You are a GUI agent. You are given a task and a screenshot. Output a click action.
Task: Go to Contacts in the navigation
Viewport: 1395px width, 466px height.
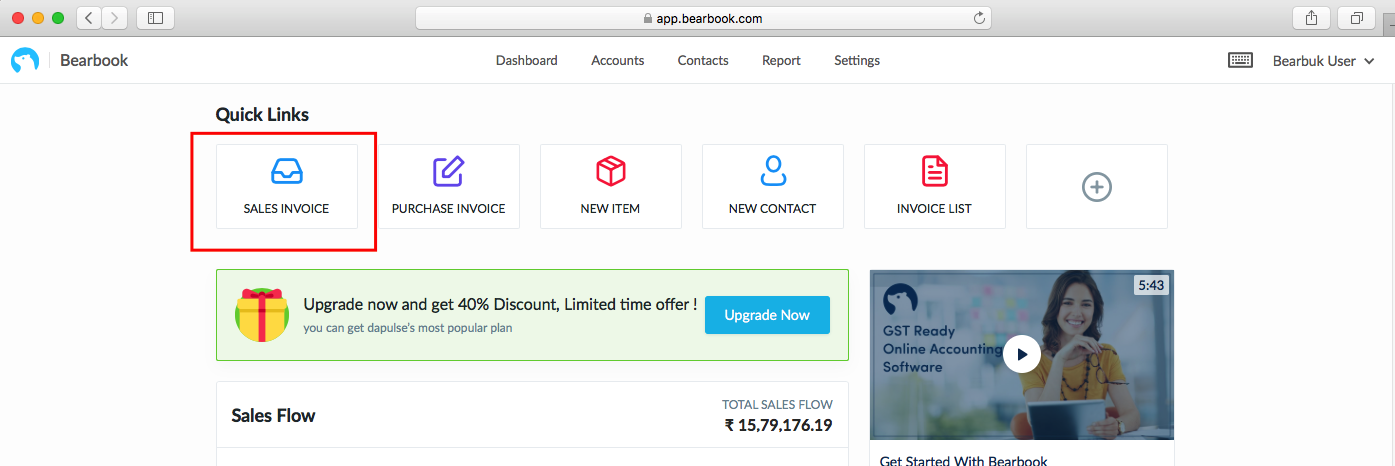(x=703, y=61)
